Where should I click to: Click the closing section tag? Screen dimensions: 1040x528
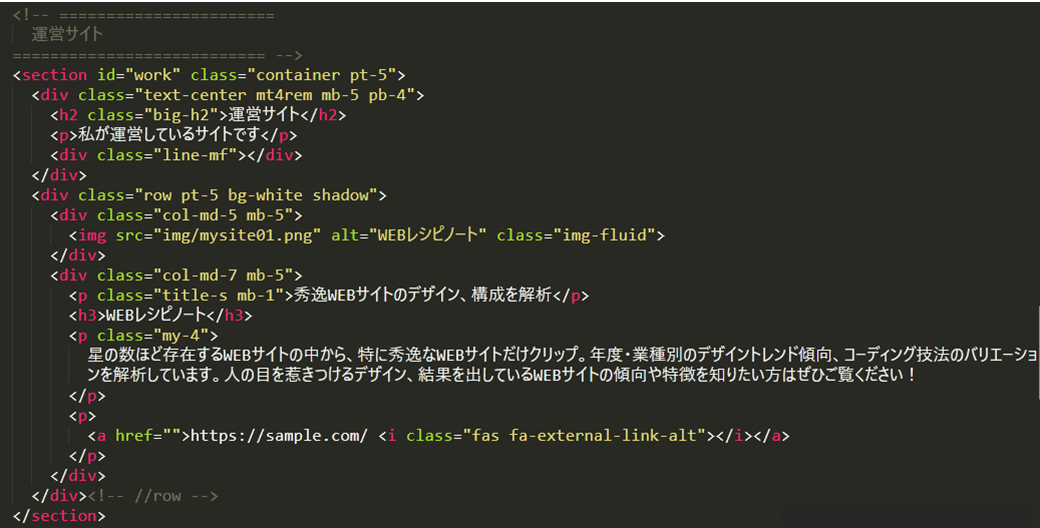58,516
